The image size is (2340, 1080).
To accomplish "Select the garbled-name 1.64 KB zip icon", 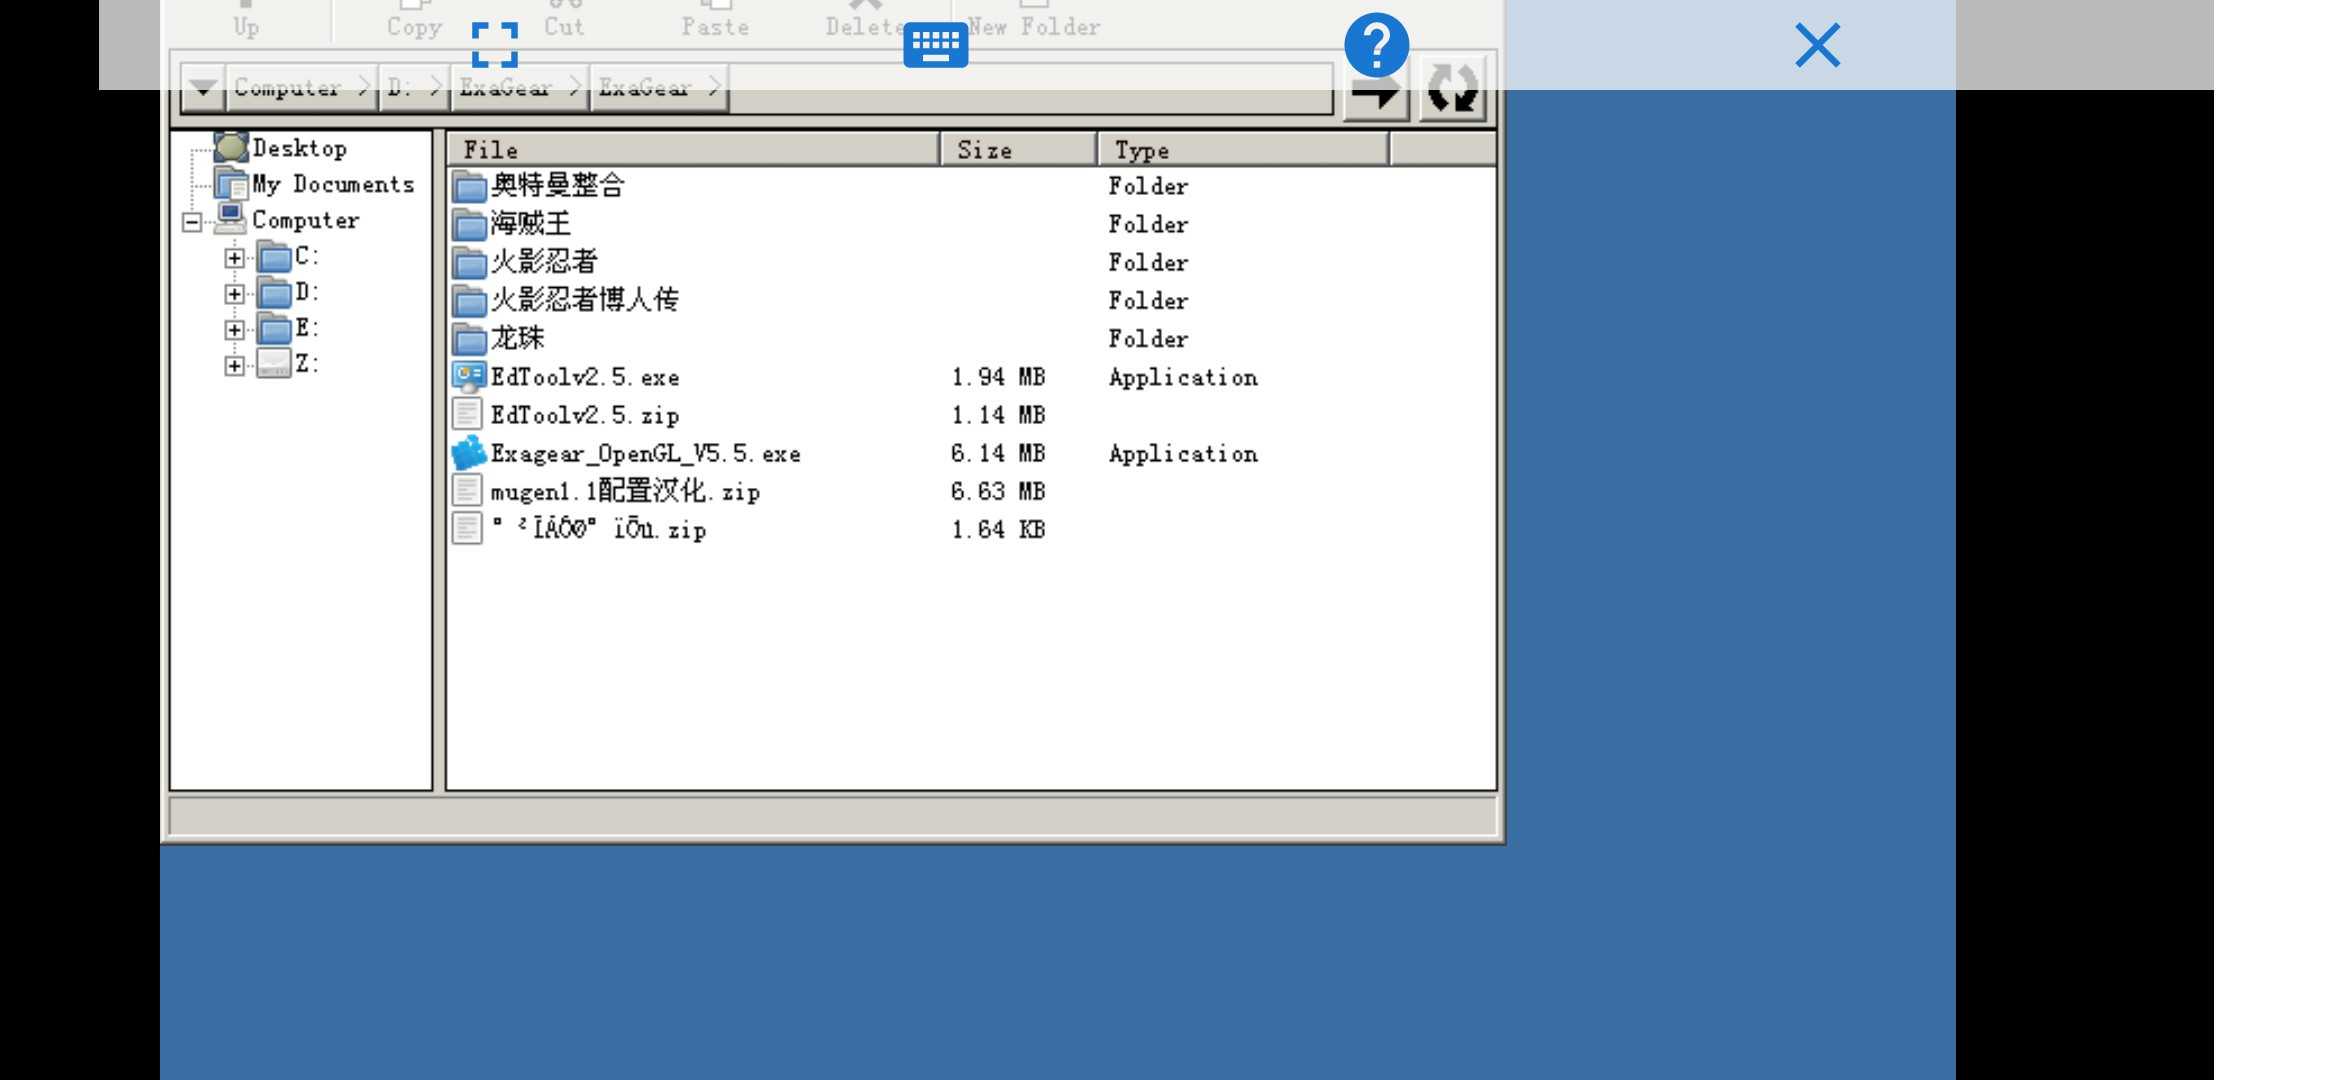I will (467, 529).
